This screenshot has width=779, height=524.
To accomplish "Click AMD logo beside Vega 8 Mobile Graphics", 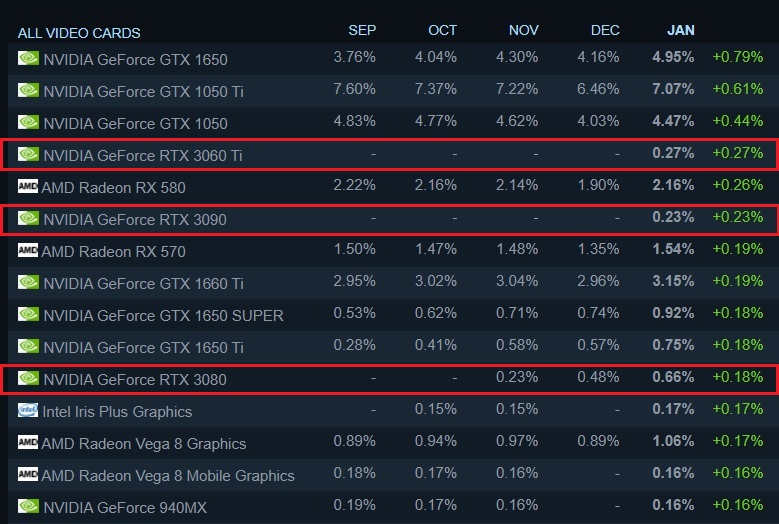I will click(28, 474).
